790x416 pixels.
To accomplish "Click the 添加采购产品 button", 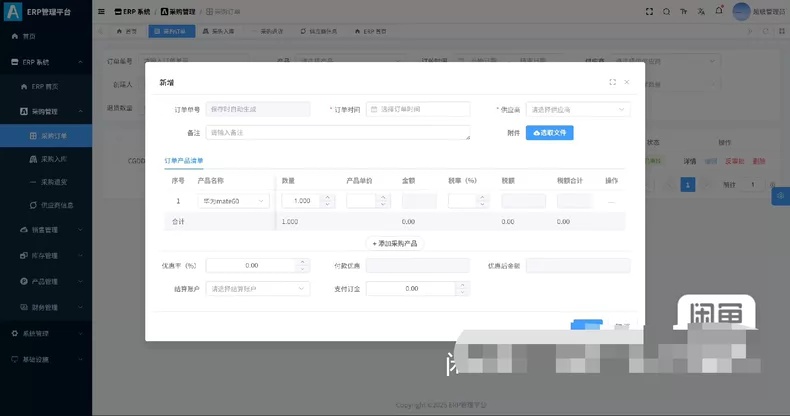I will (395, 243).
